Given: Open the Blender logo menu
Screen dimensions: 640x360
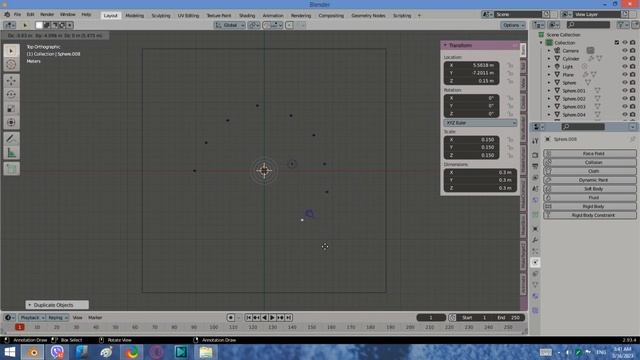Looking at the screenshot, I should 7,15.
